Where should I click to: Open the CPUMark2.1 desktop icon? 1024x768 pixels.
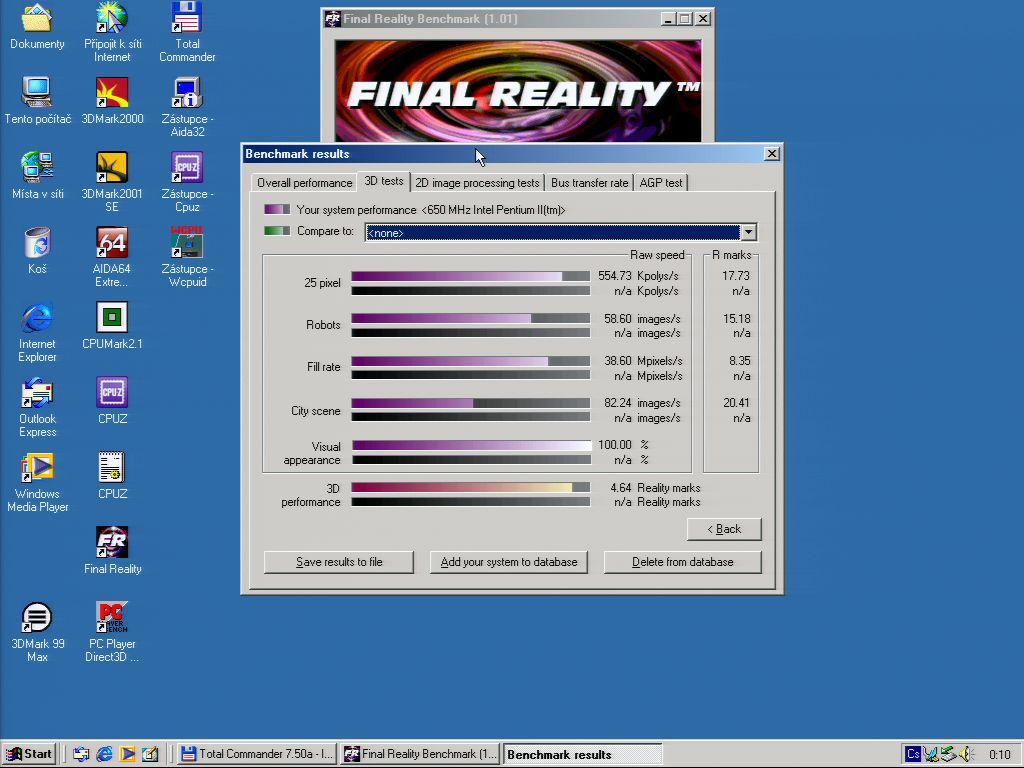(x=112, y=325)
